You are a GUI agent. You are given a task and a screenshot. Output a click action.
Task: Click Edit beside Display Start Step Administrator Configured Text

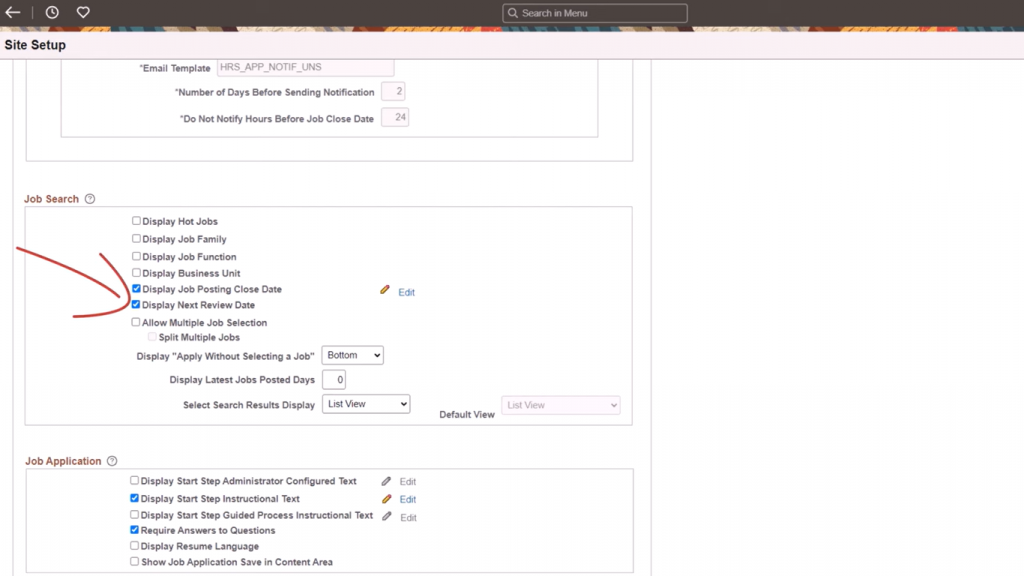pos(407,481)
